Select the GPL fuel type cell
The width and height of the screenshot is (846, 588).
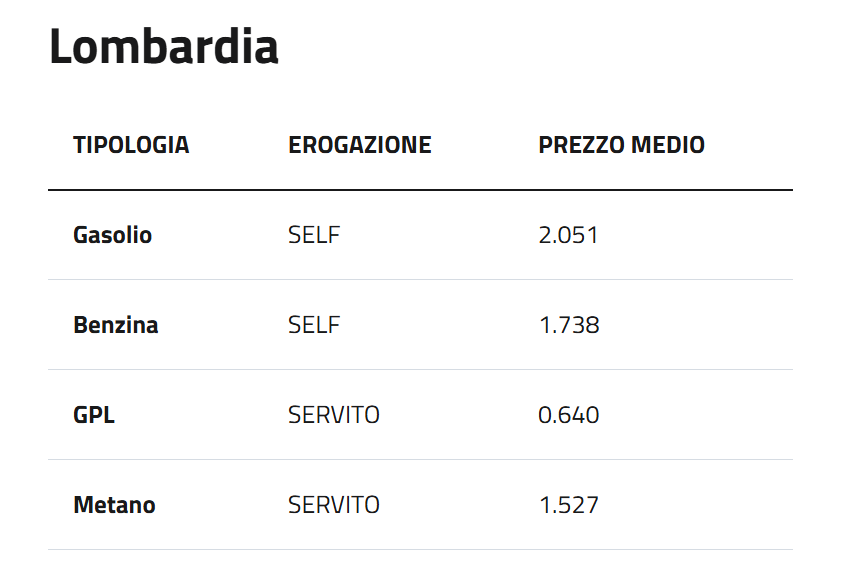[94, 415]
